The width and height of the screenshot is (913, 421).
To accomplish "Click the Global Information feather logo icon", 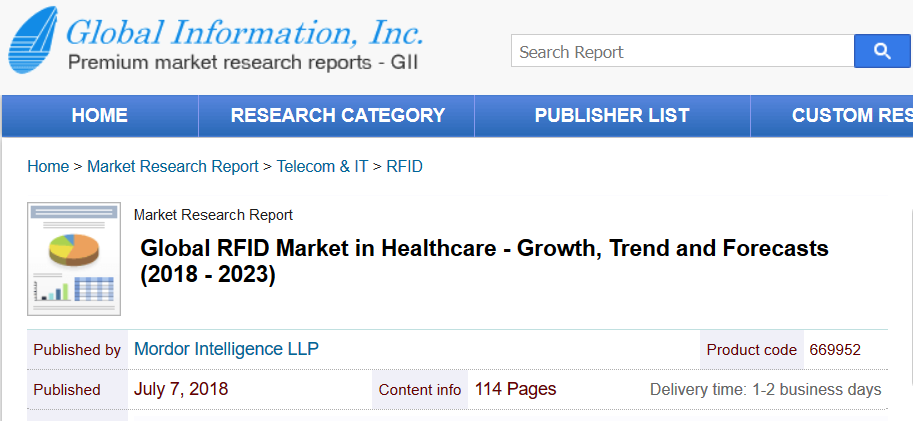I will click(x=33, y=40).
